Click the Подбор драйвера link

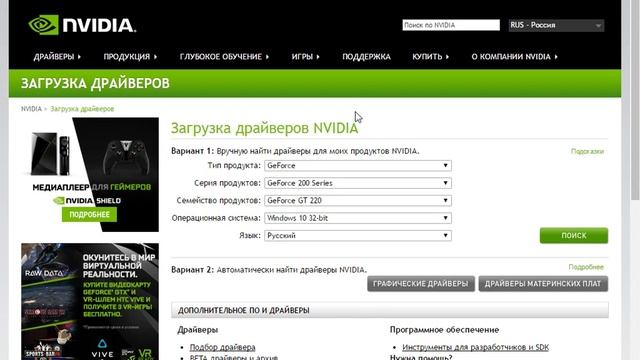click(x=222, y=347)
